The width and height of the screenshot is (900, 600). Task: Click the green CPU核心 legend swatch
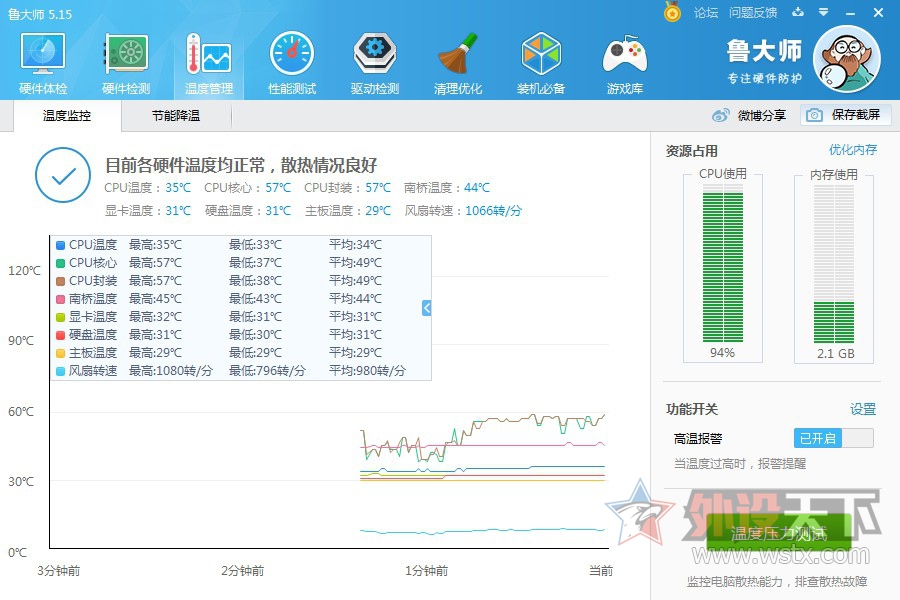tap(60, 263)
